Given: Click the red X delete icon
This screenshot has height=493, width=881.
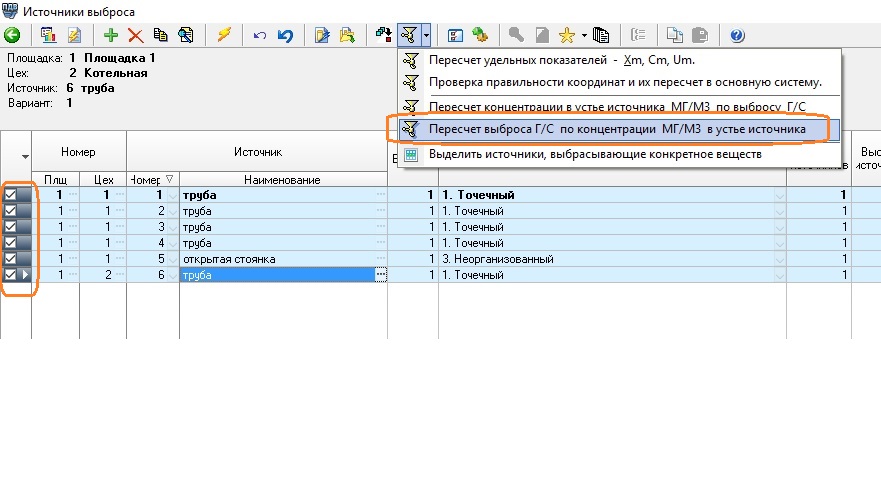Looking at the screenshot, I should point(135,35).
